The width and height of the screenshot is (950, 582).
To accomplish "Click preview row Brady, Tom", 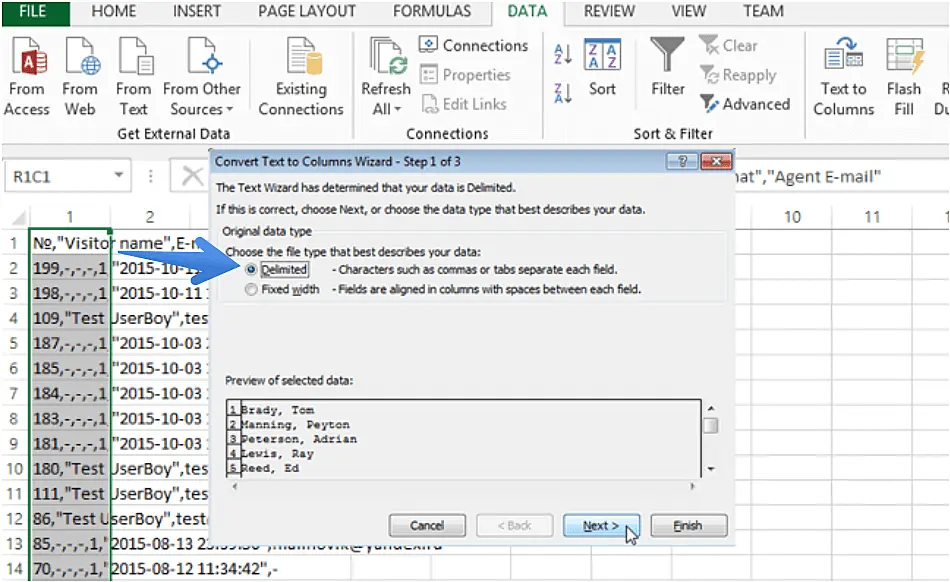I will tap(277, 410).
